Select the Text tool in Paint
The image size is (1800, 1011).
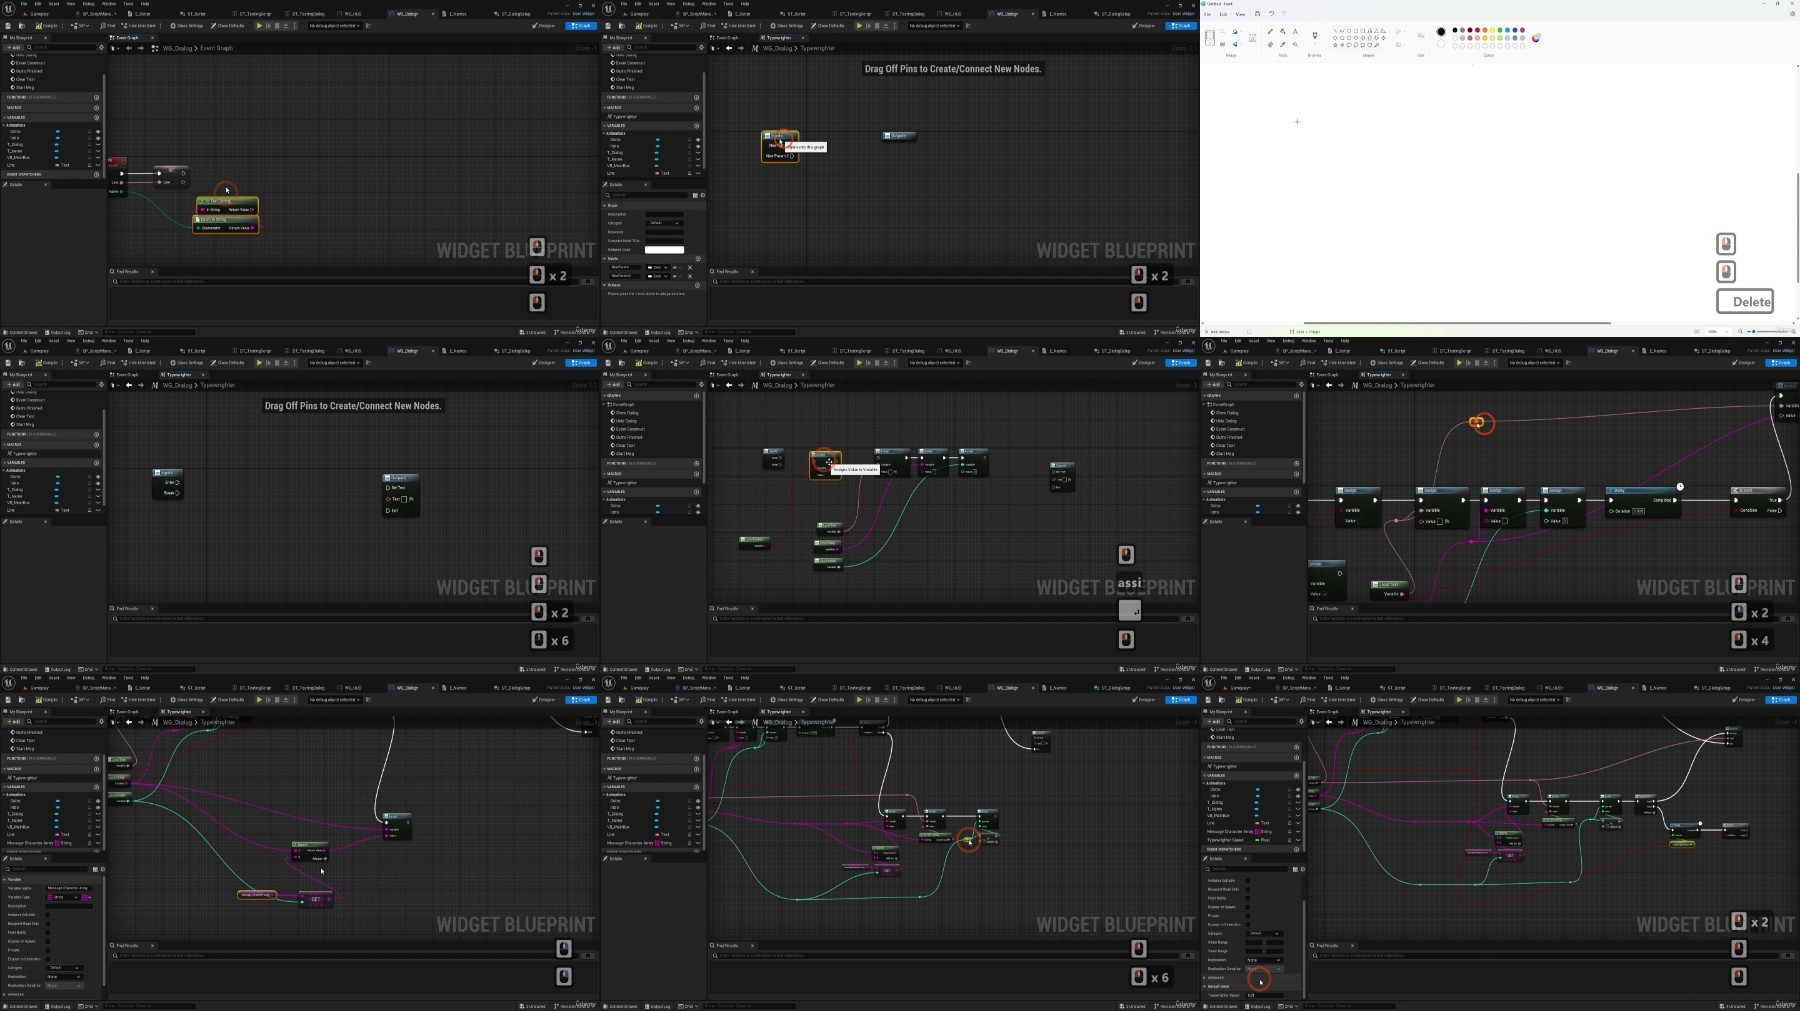(x=1295, y=31)
